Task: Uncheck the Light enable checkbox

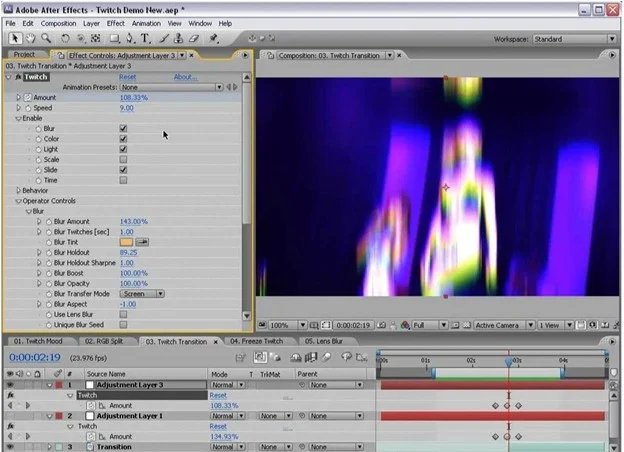Action: [x=123, y=149]
